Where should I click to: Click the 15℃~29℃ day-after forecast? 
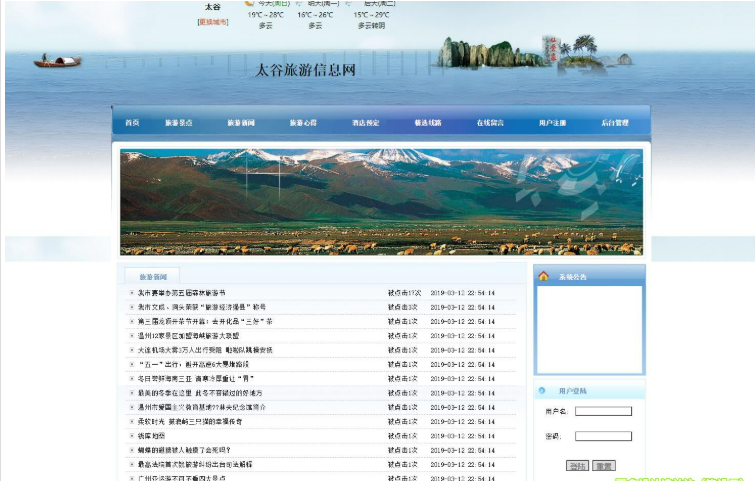coord(371,15)
